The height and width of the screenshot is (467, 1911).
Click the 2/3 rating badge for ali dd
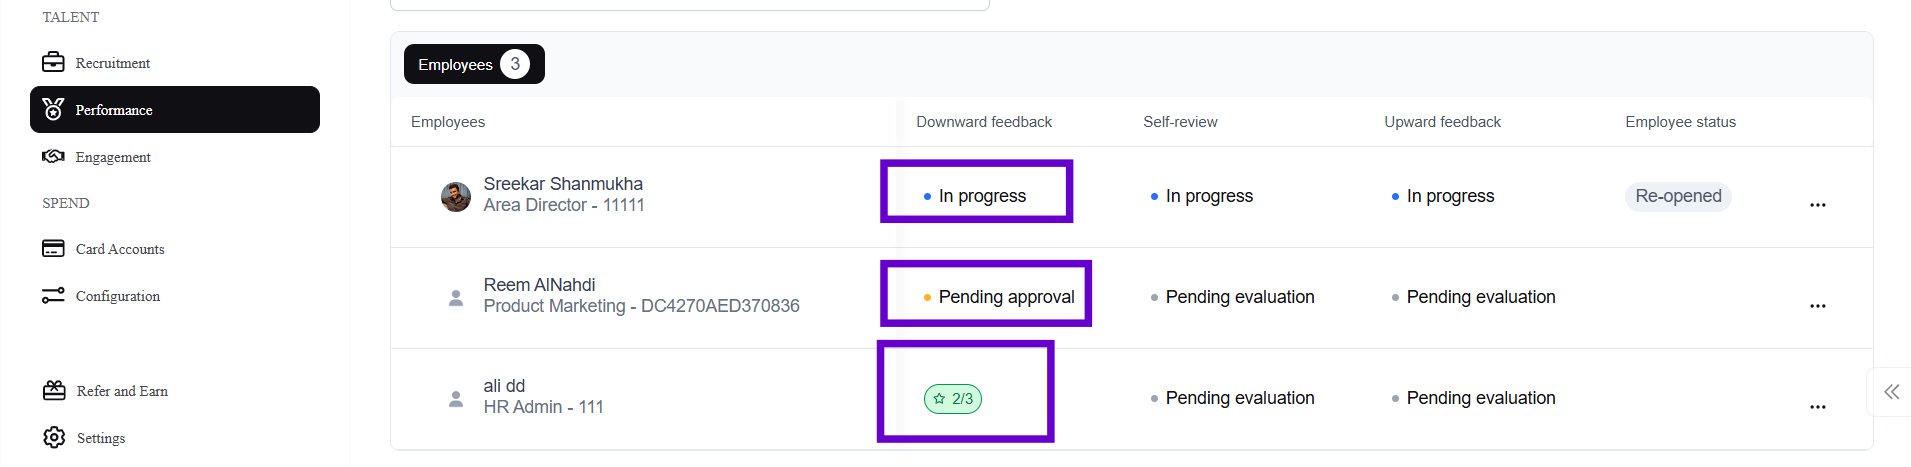953,399
